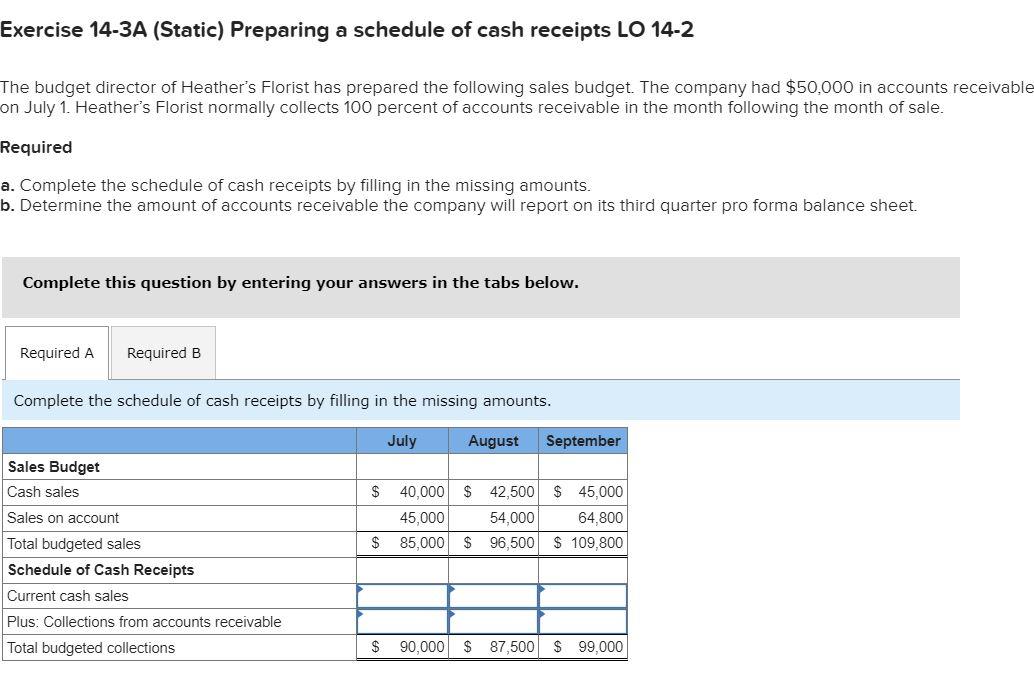Screen dimensions: 1034x673
Task: Click Plus: Collections from accounts receivable label
Action: click(144, 622)
